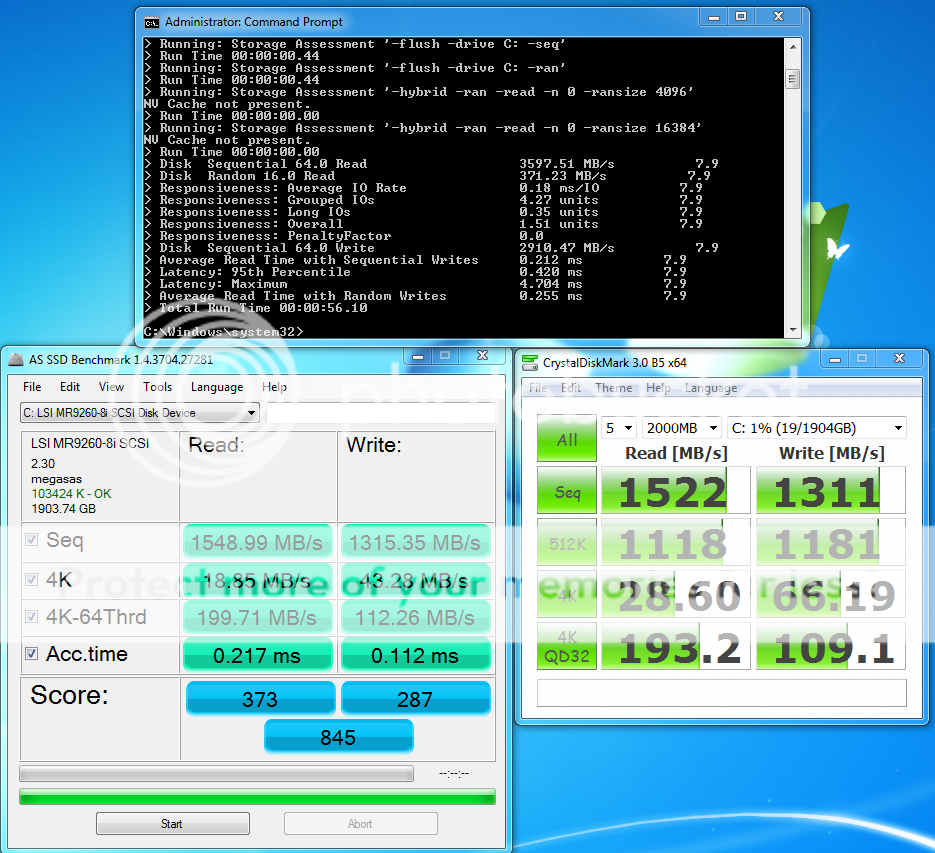The width and height of the screenshot is (935, 853).
Task: Open the 2000MB test size dropdown
Action: click(x=682, y=428)
